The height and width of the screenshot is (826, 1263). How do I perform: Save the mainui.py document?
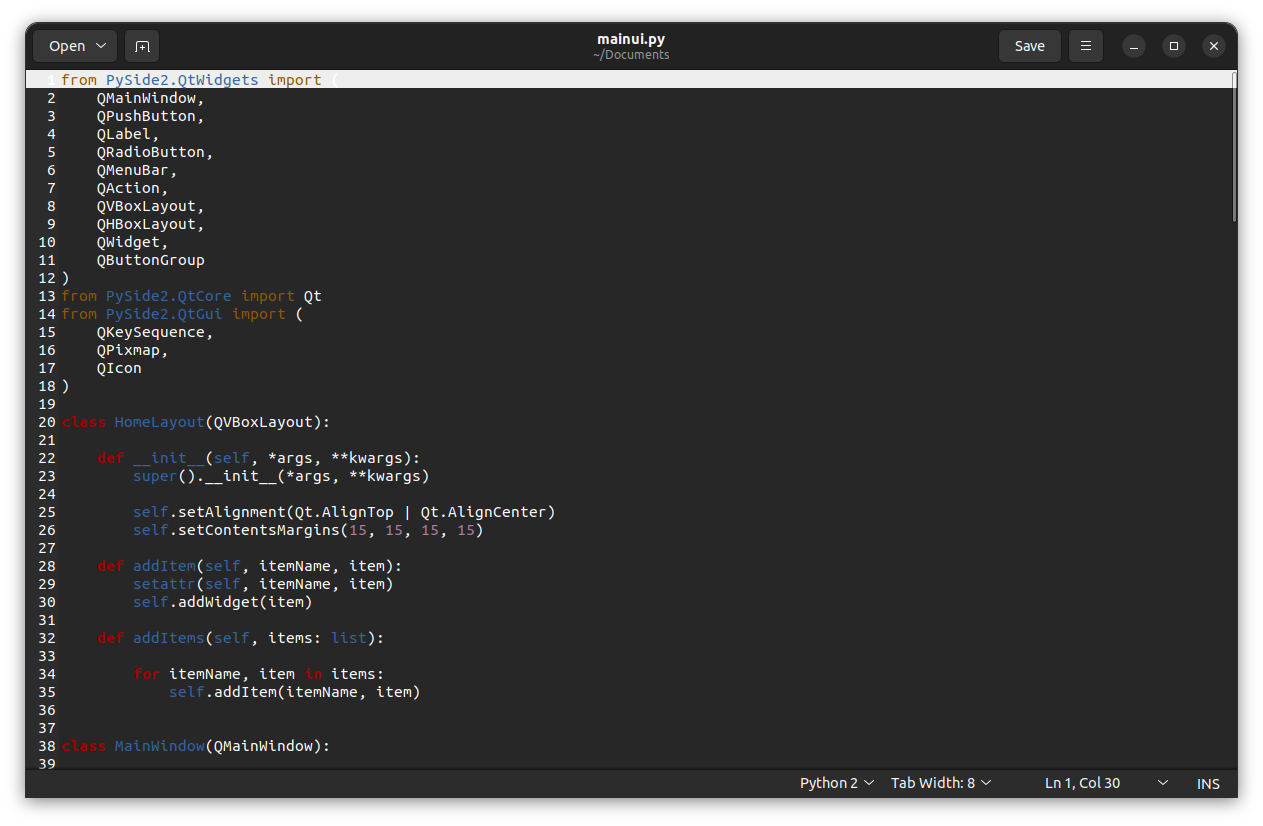click(x=1029, y=46)
